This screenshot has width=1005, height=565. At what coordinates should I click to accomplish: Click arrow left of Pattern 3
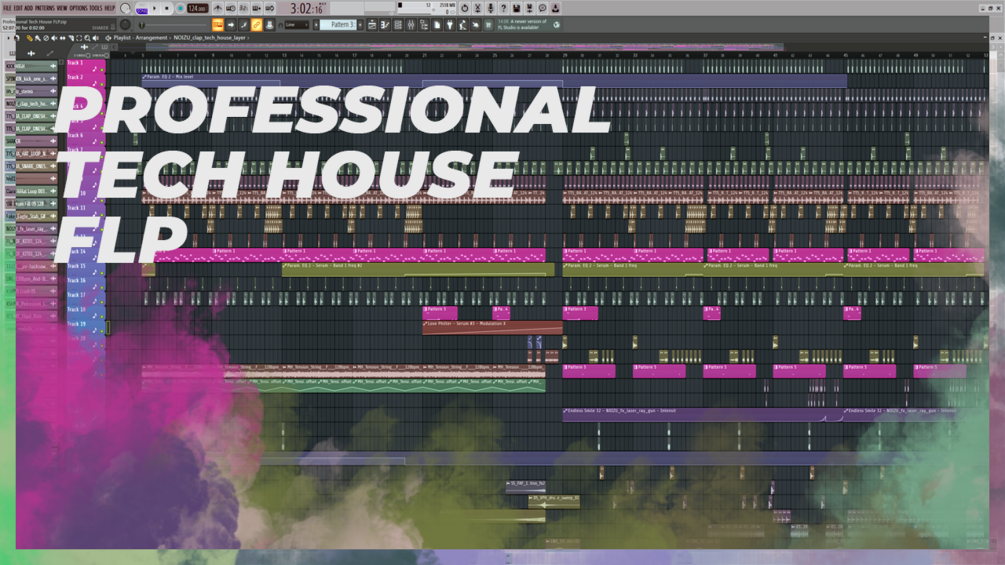click(x=316, y=24)
